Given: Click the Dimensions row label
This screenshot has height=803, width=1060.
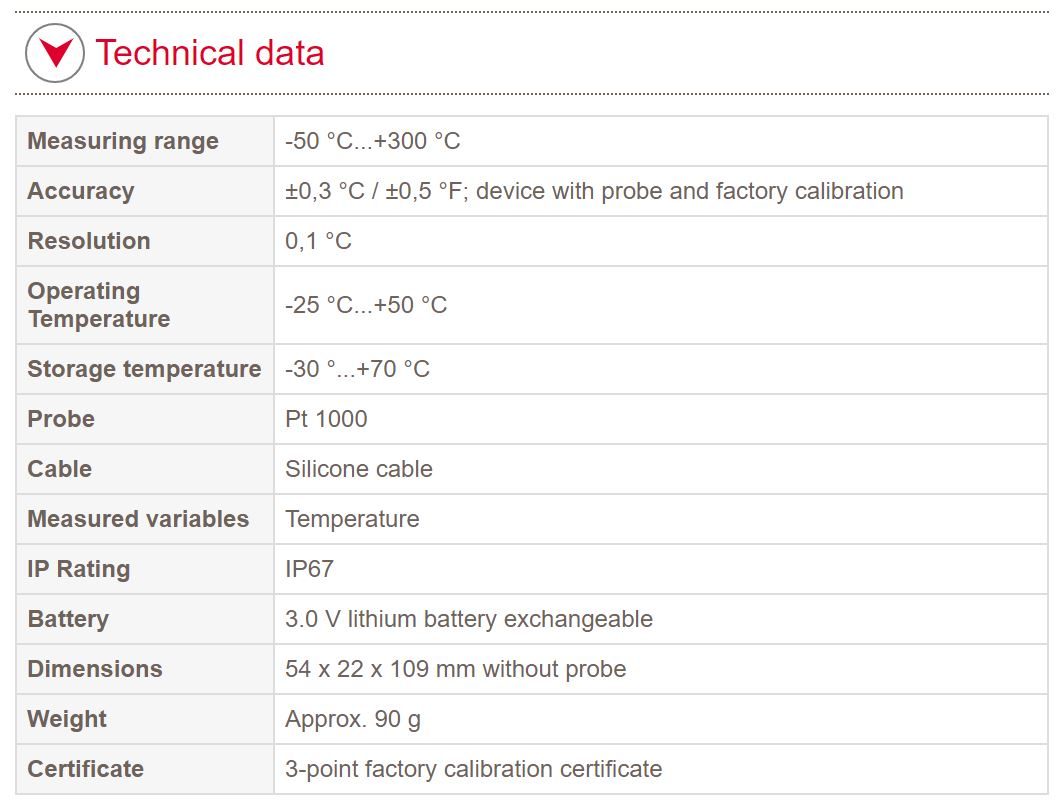Looking at the screenshot, I should pyautogui.click(x=95, y=669).
